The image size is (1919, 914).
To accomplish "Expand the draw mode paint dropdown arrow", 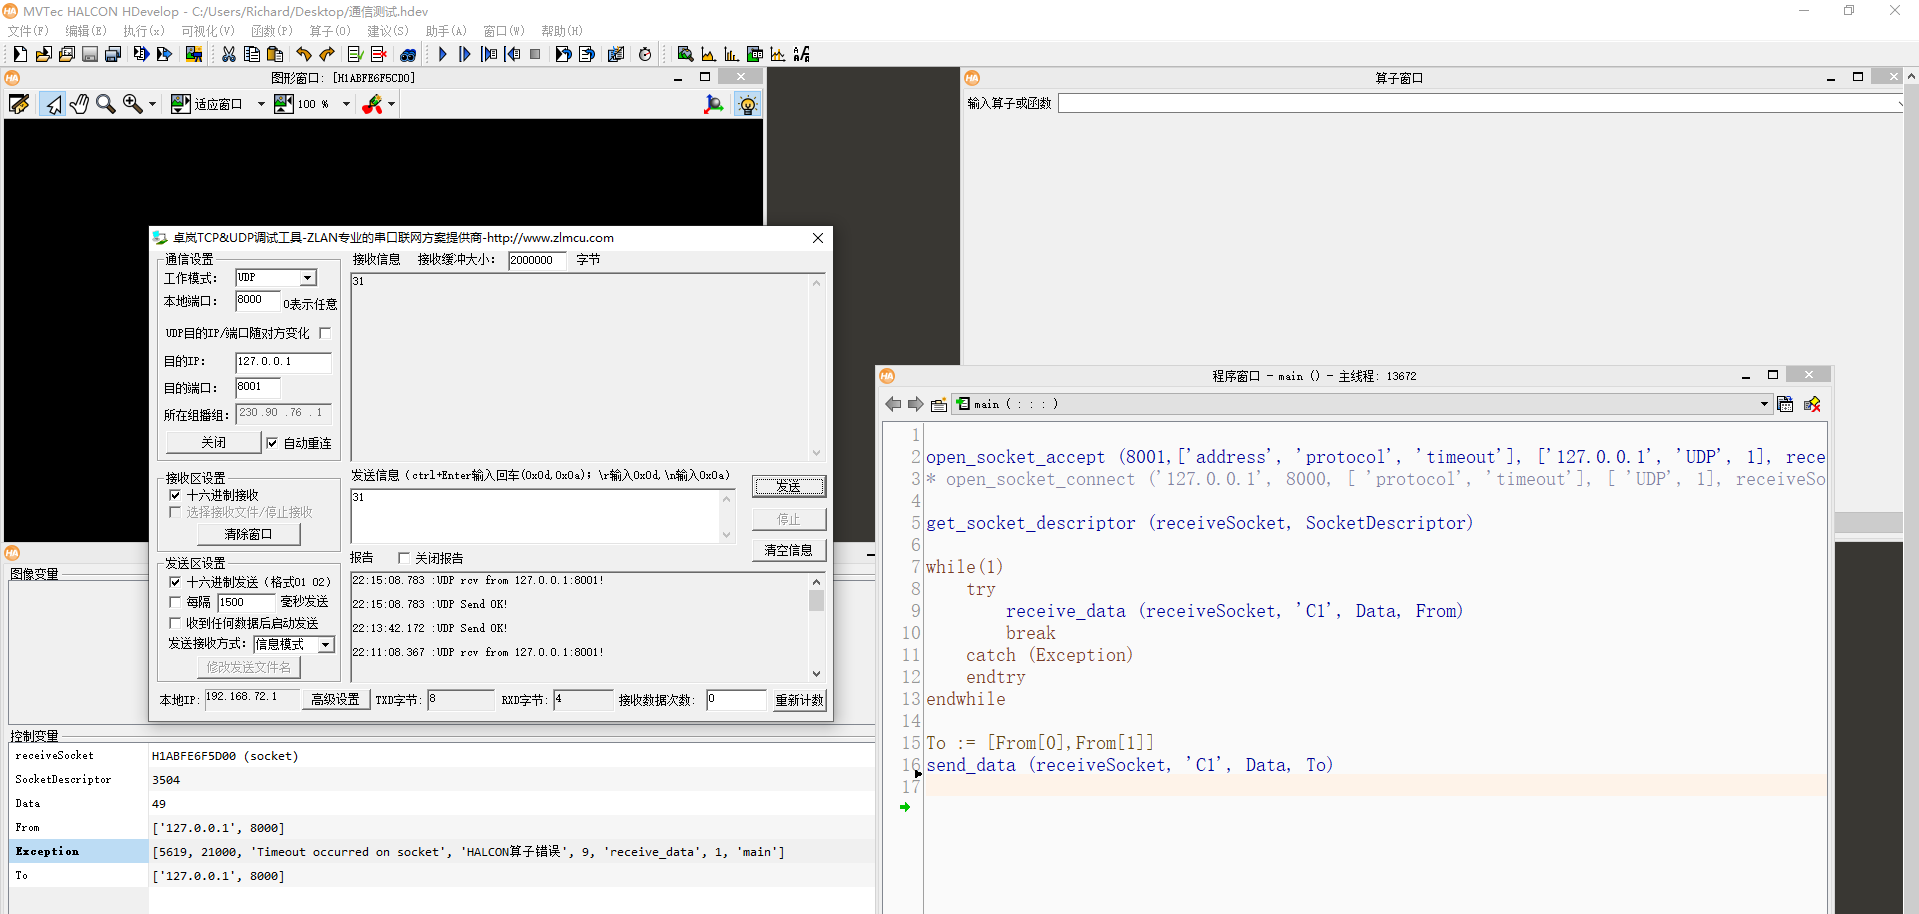I will [391, 104].
